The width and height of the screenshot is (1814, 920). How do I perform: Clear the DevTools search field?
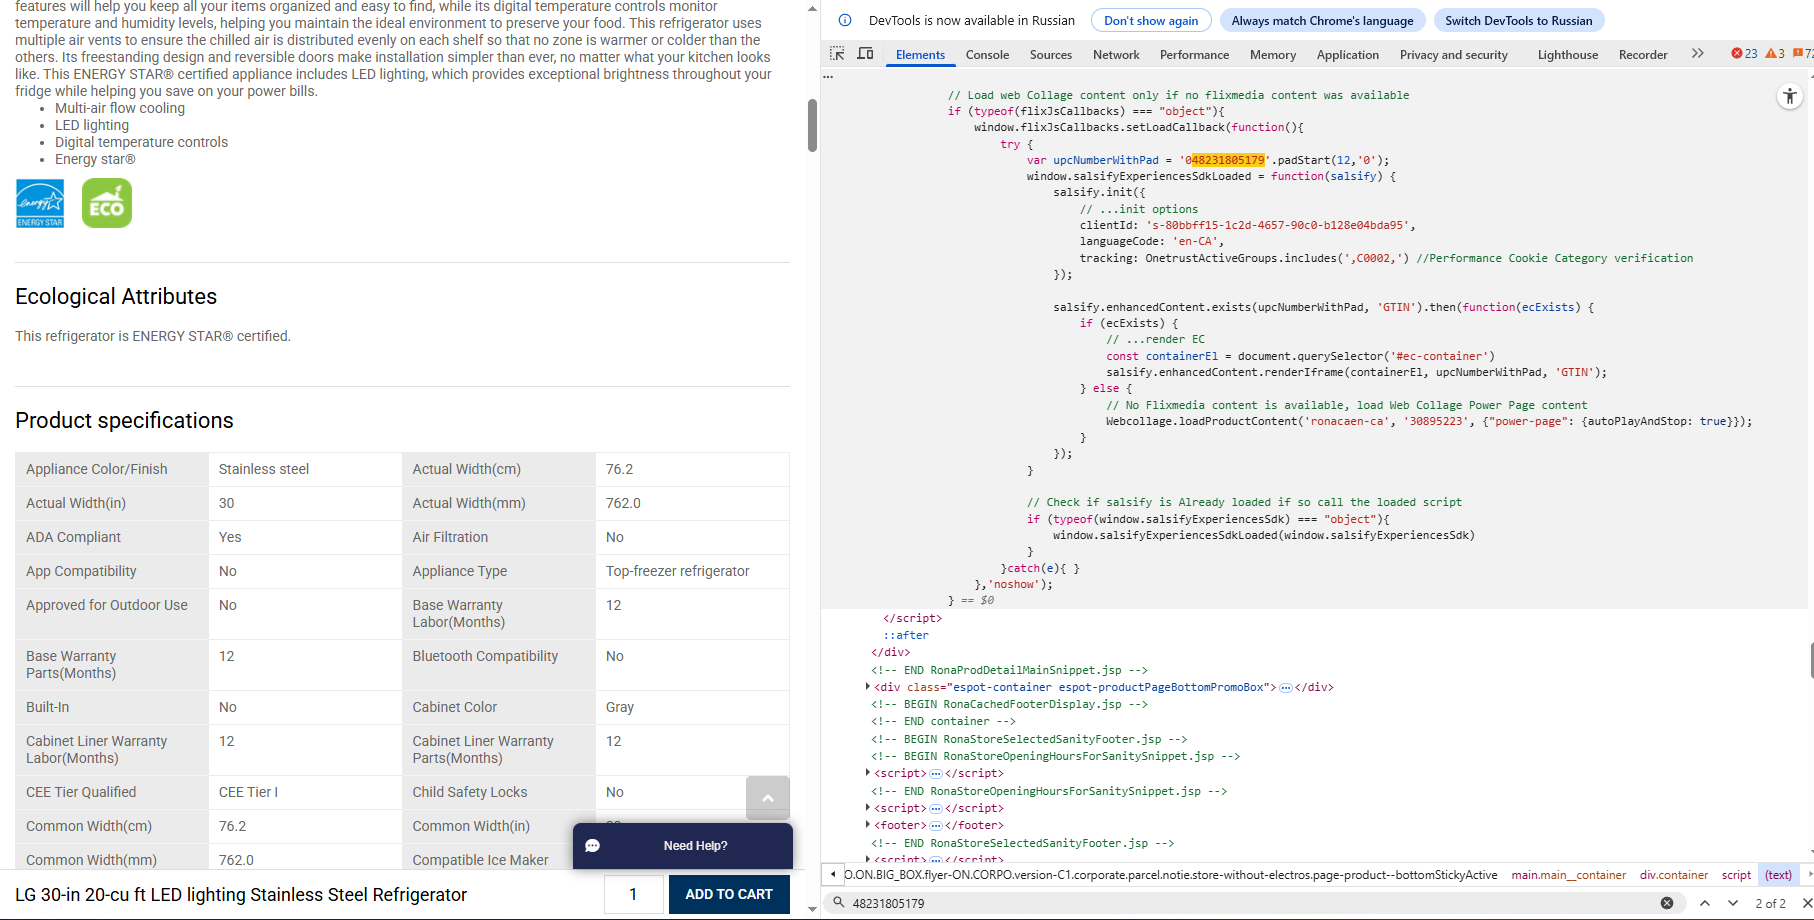(x=1667, y=903)
